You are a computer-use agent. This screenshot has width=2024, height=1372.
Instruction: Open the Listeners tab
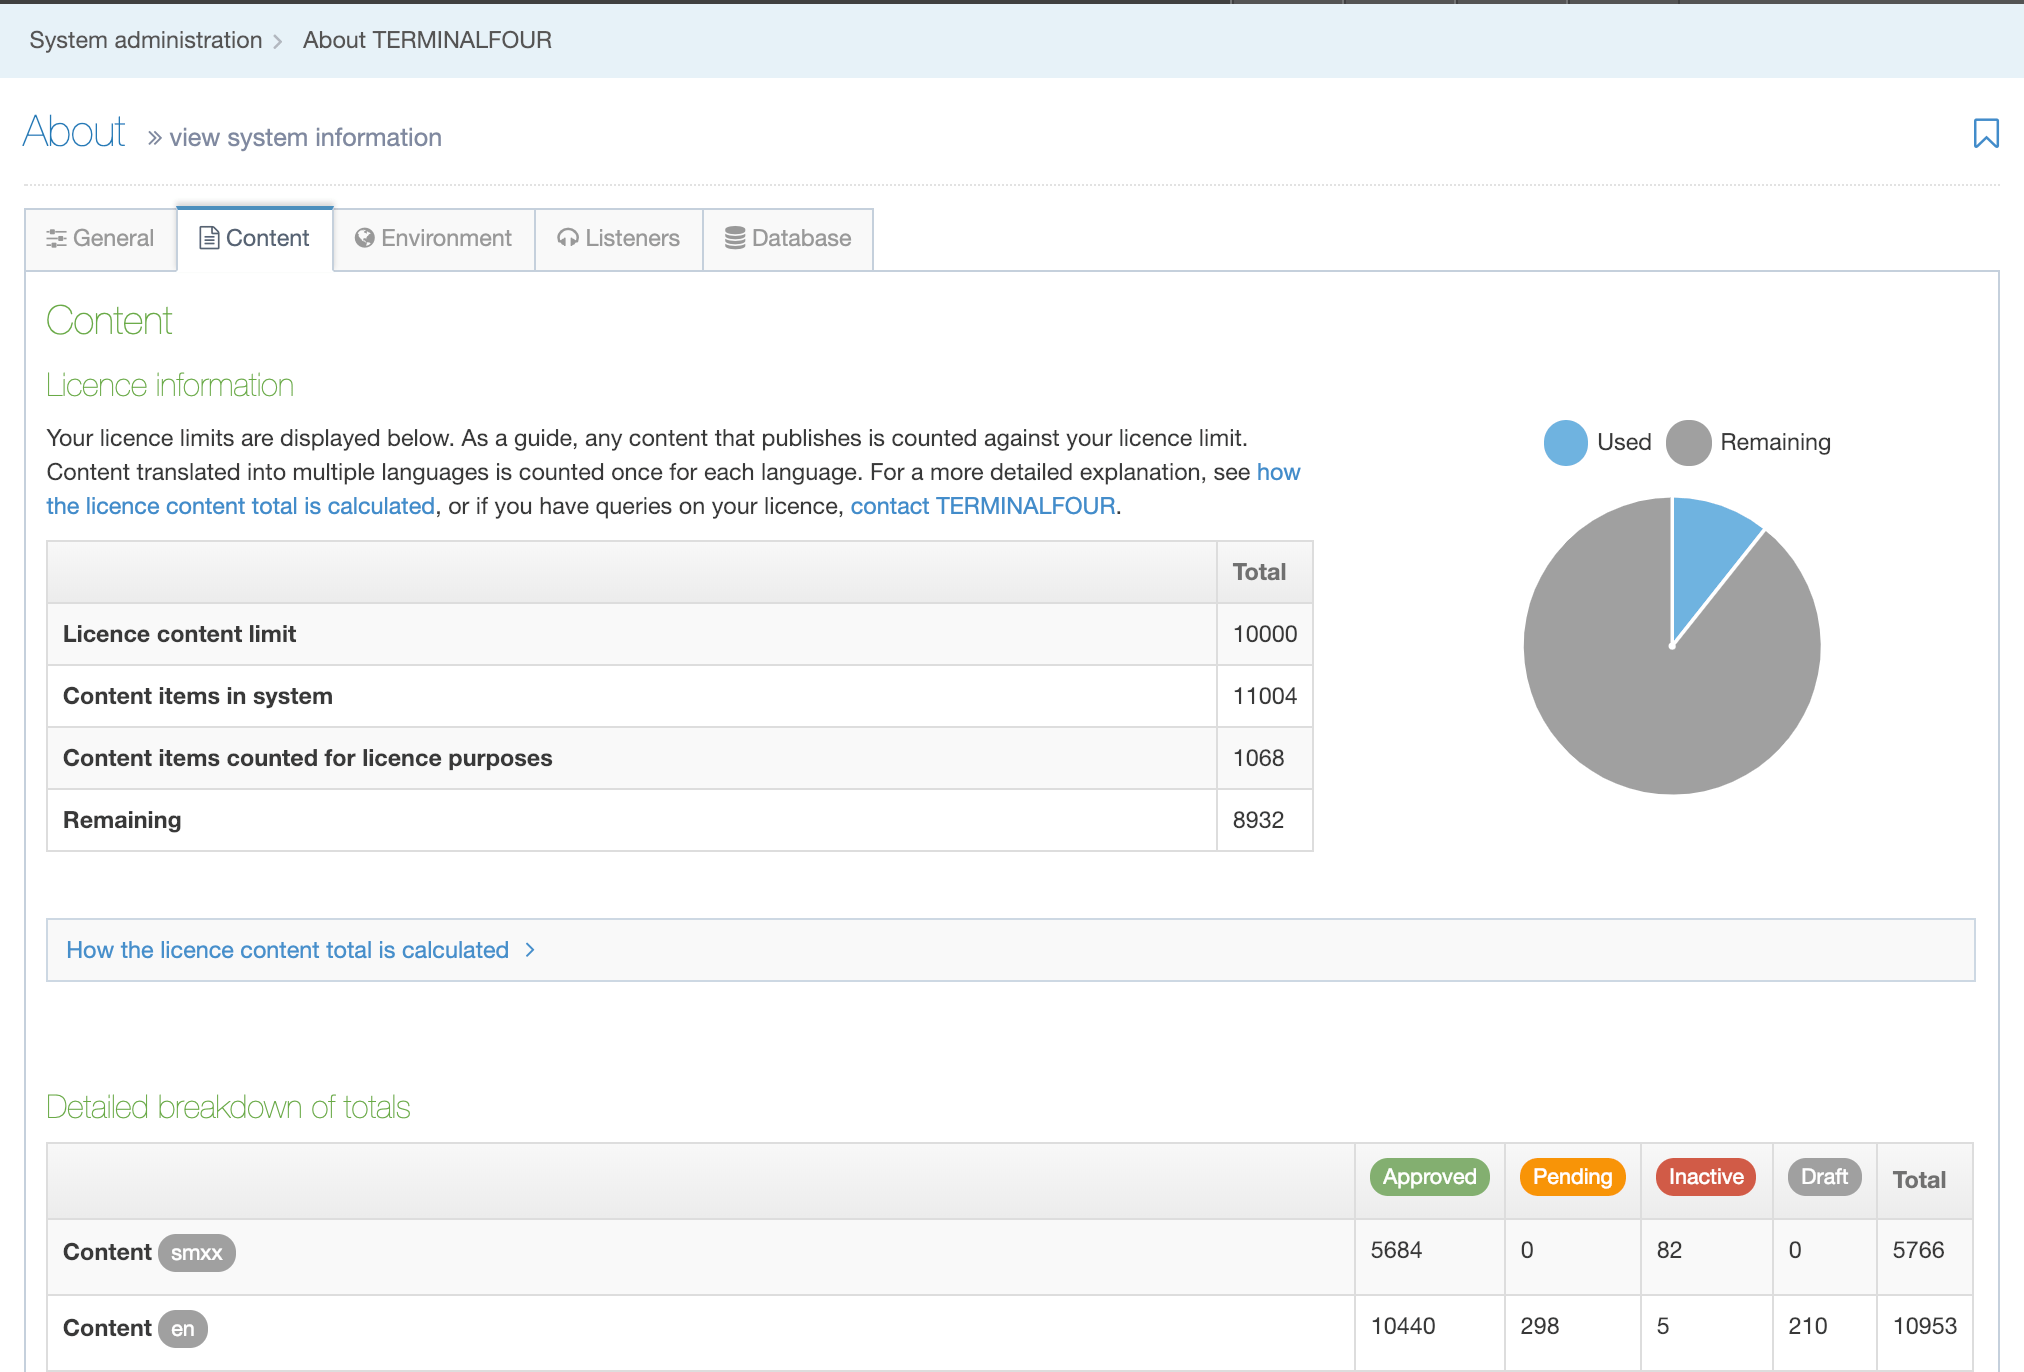point(619,238)
